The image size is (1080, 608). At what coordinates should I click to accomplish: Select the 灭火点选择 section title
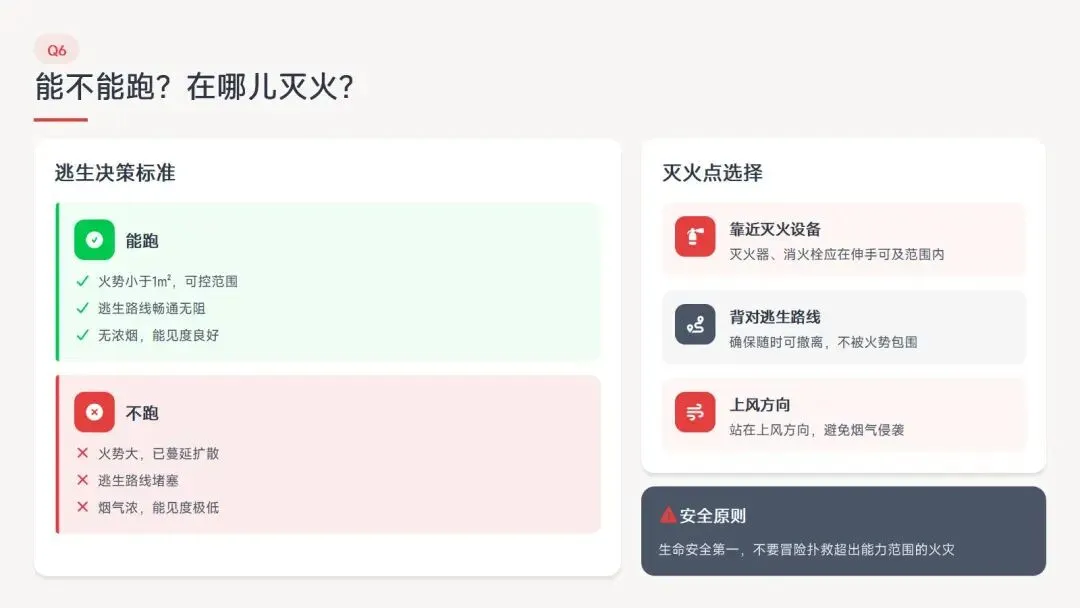tap(712, 173)
